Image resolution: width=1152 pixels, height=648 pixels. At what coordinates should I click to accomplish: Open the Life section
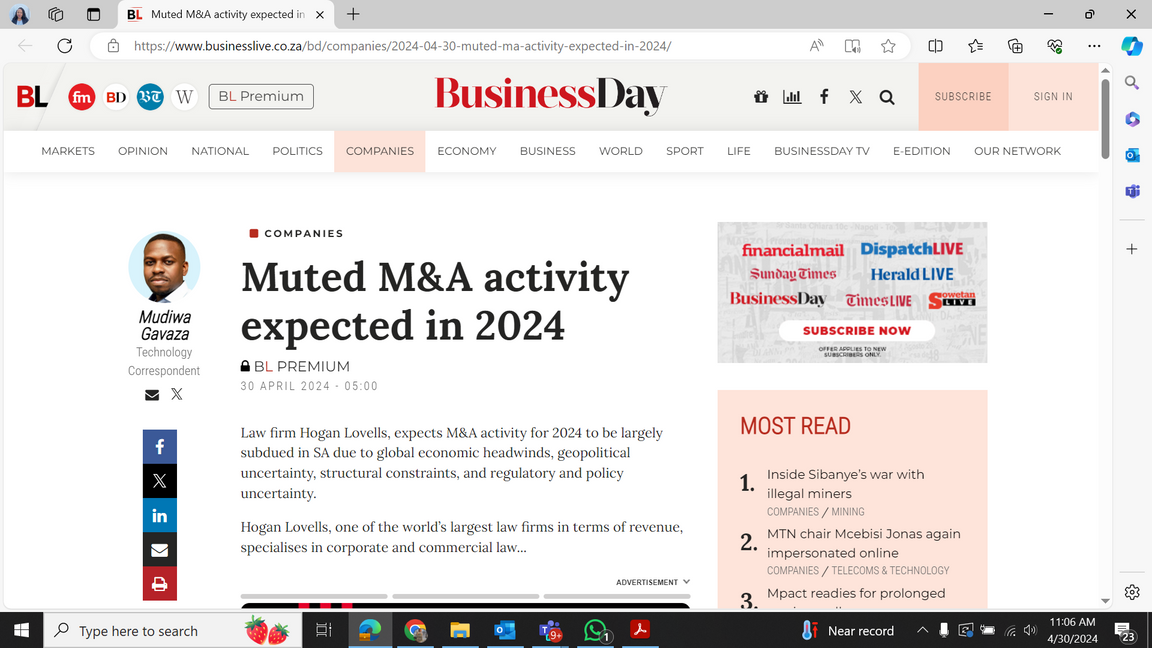[738, 151]
